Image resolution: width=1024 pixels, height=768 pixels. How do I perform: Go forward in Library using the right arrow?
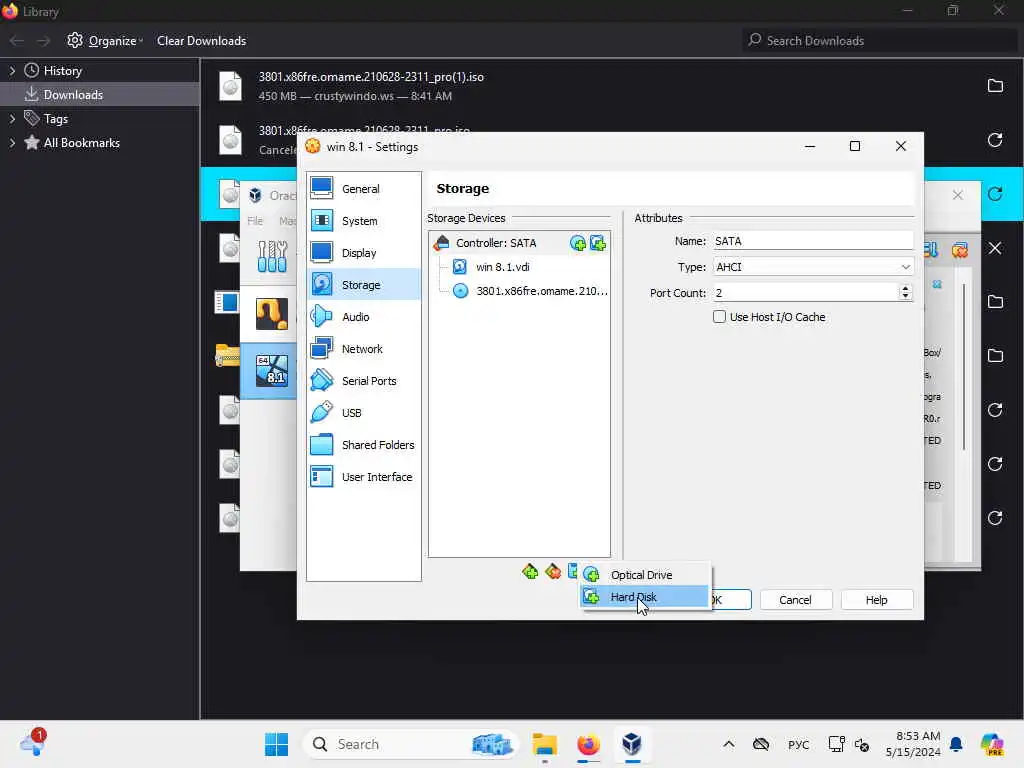coord(43,40)
